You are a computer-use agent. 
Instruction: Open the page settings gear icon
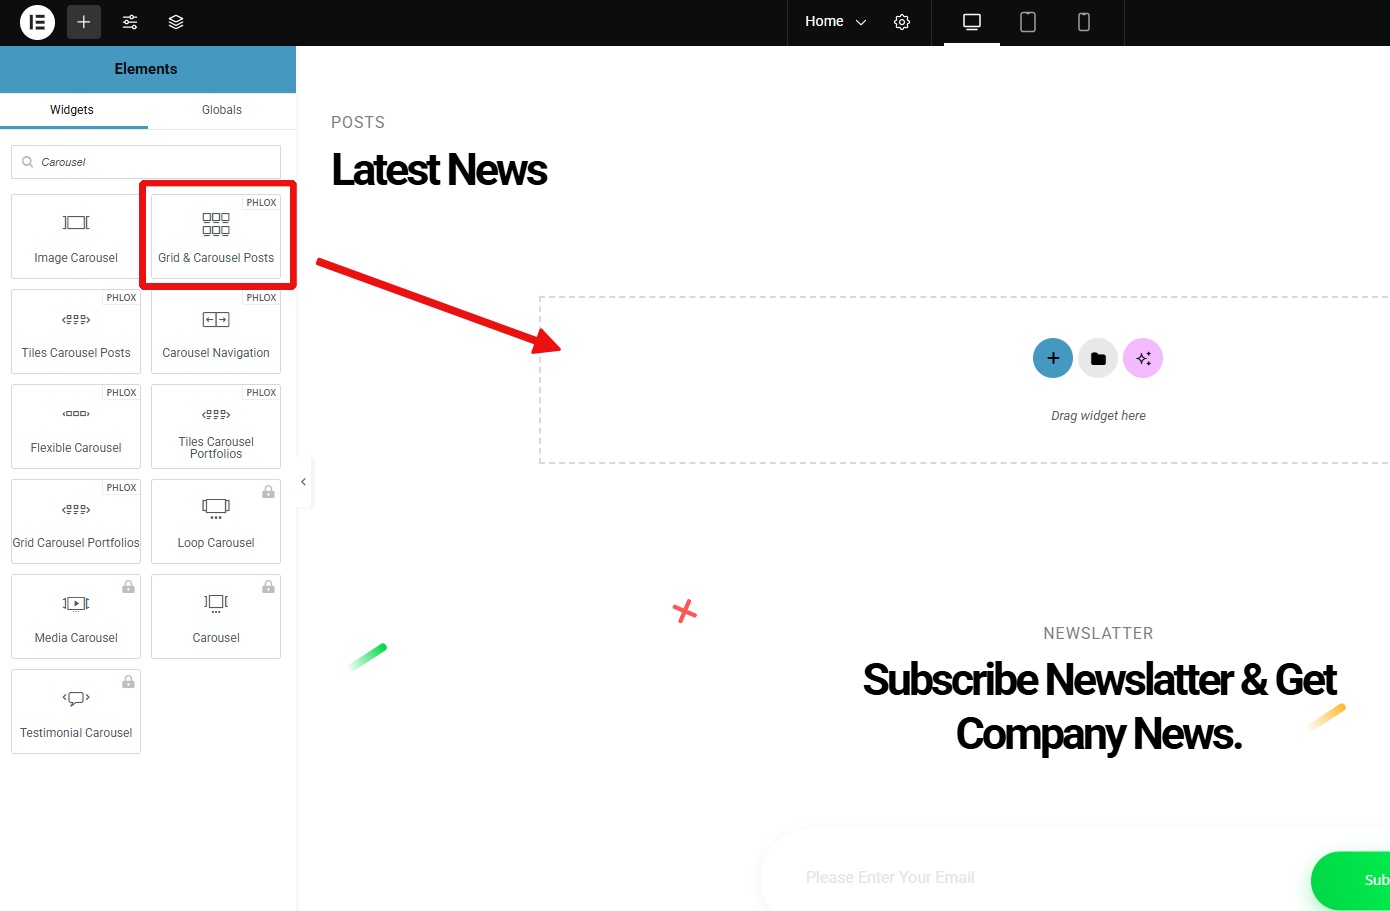pos(902,22)
